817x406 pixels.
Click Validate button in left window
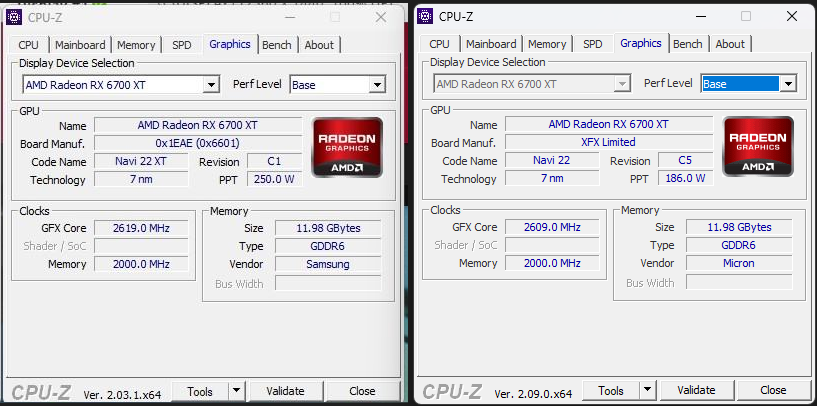pos(285,391)
